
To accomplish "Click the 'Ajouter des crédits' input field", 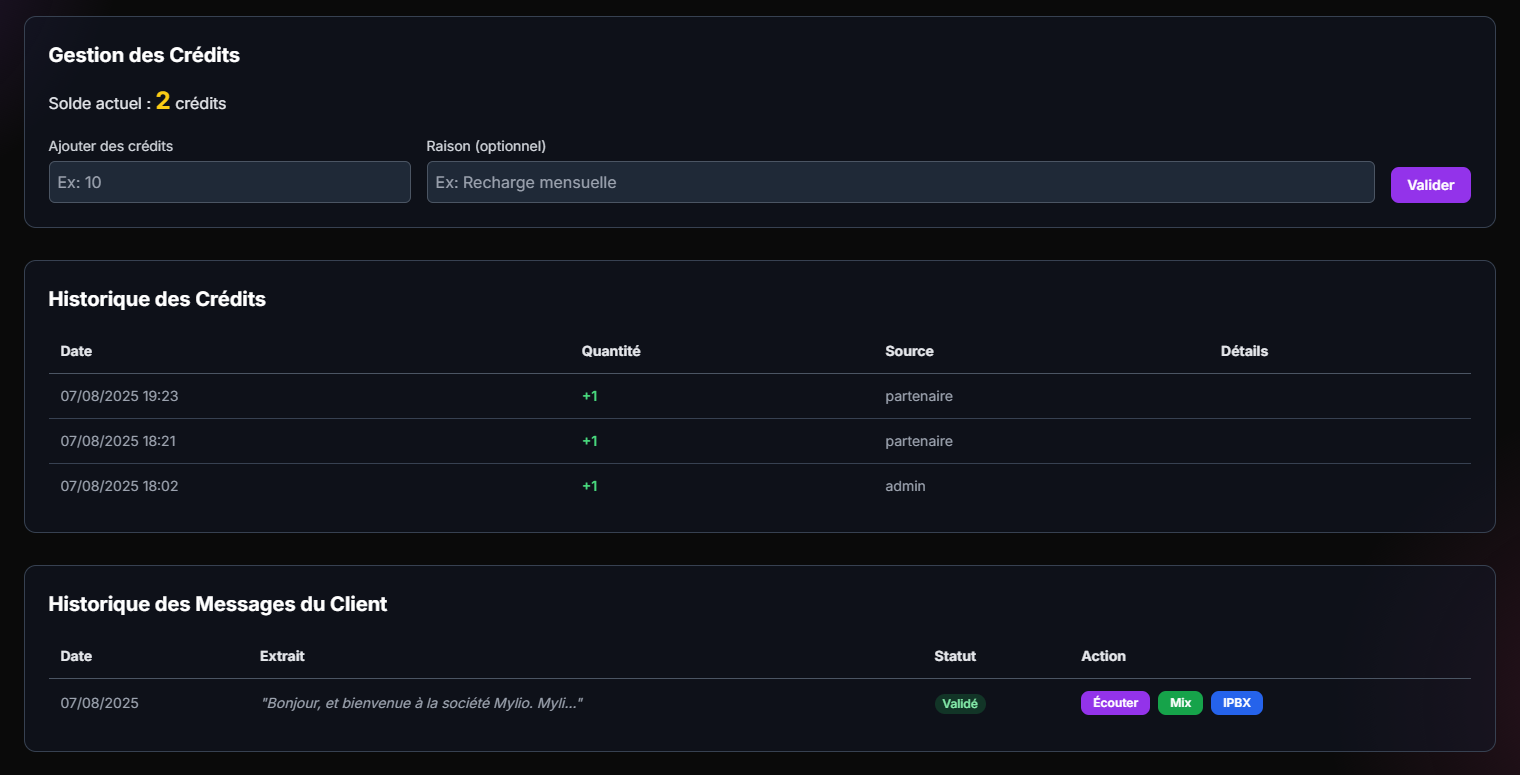I will click(x=229, y=182).
